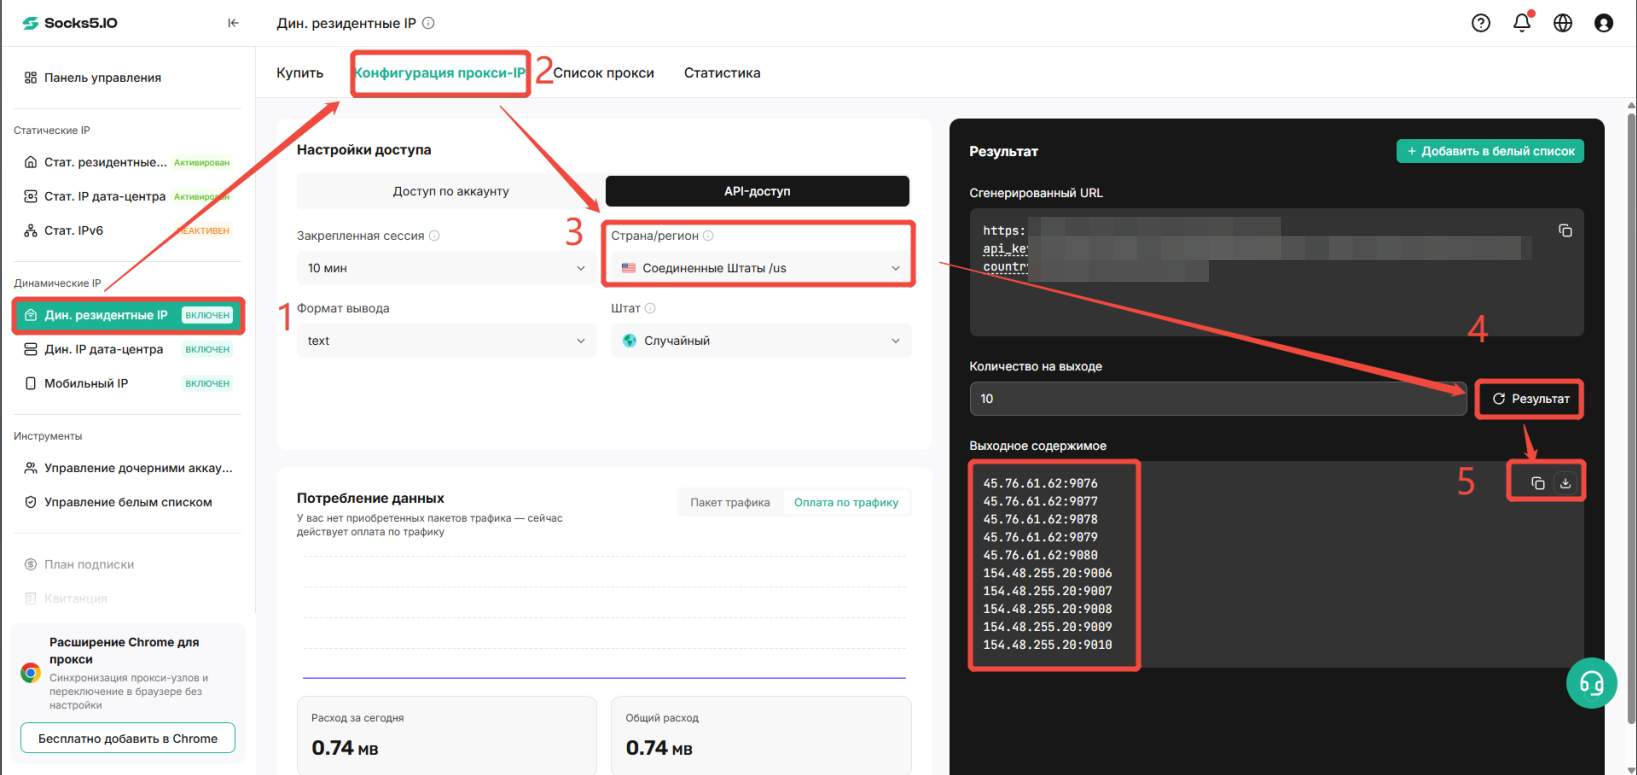Open the user profile avatar
Image resolution: width=1637 pixels, height=775 pixels.
pyautogui.click(x=1604, y=23)
